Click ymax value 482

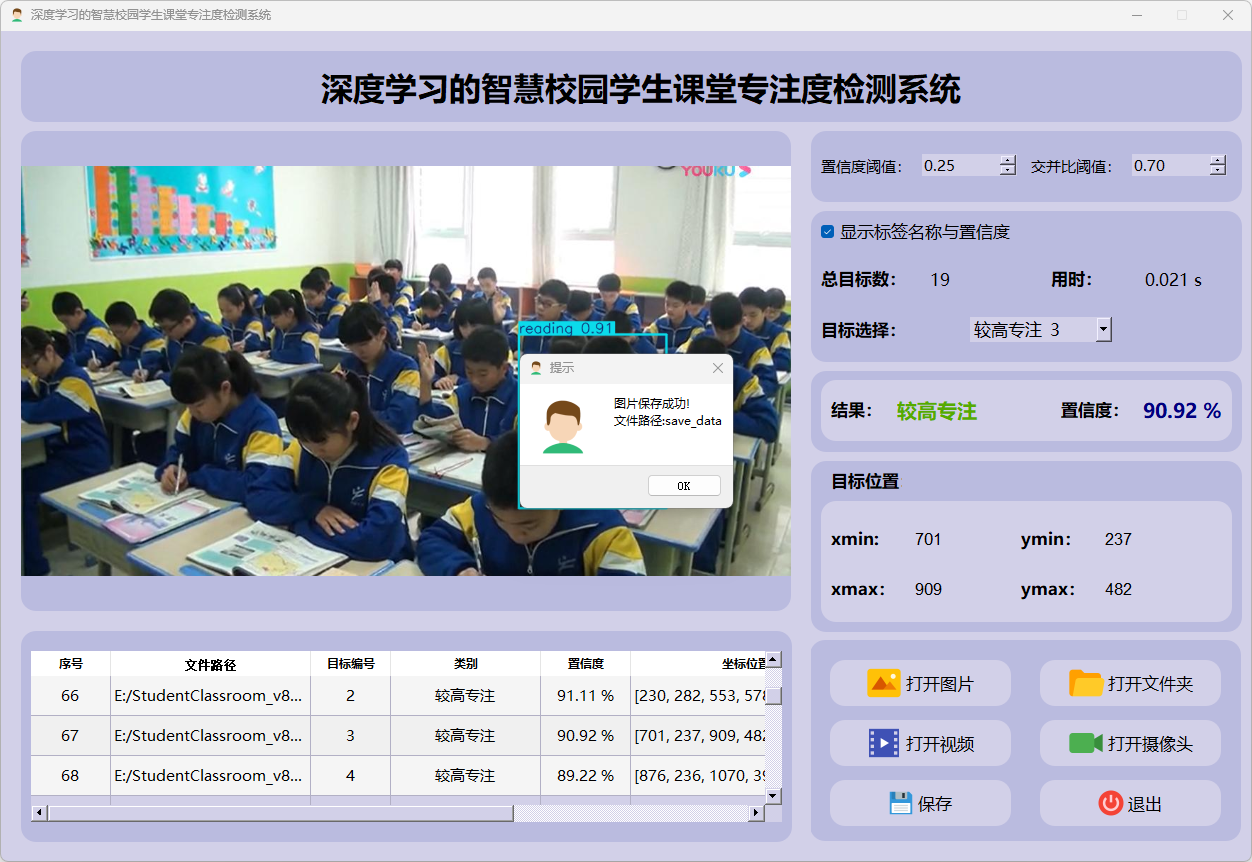[x=1118, y=590]
